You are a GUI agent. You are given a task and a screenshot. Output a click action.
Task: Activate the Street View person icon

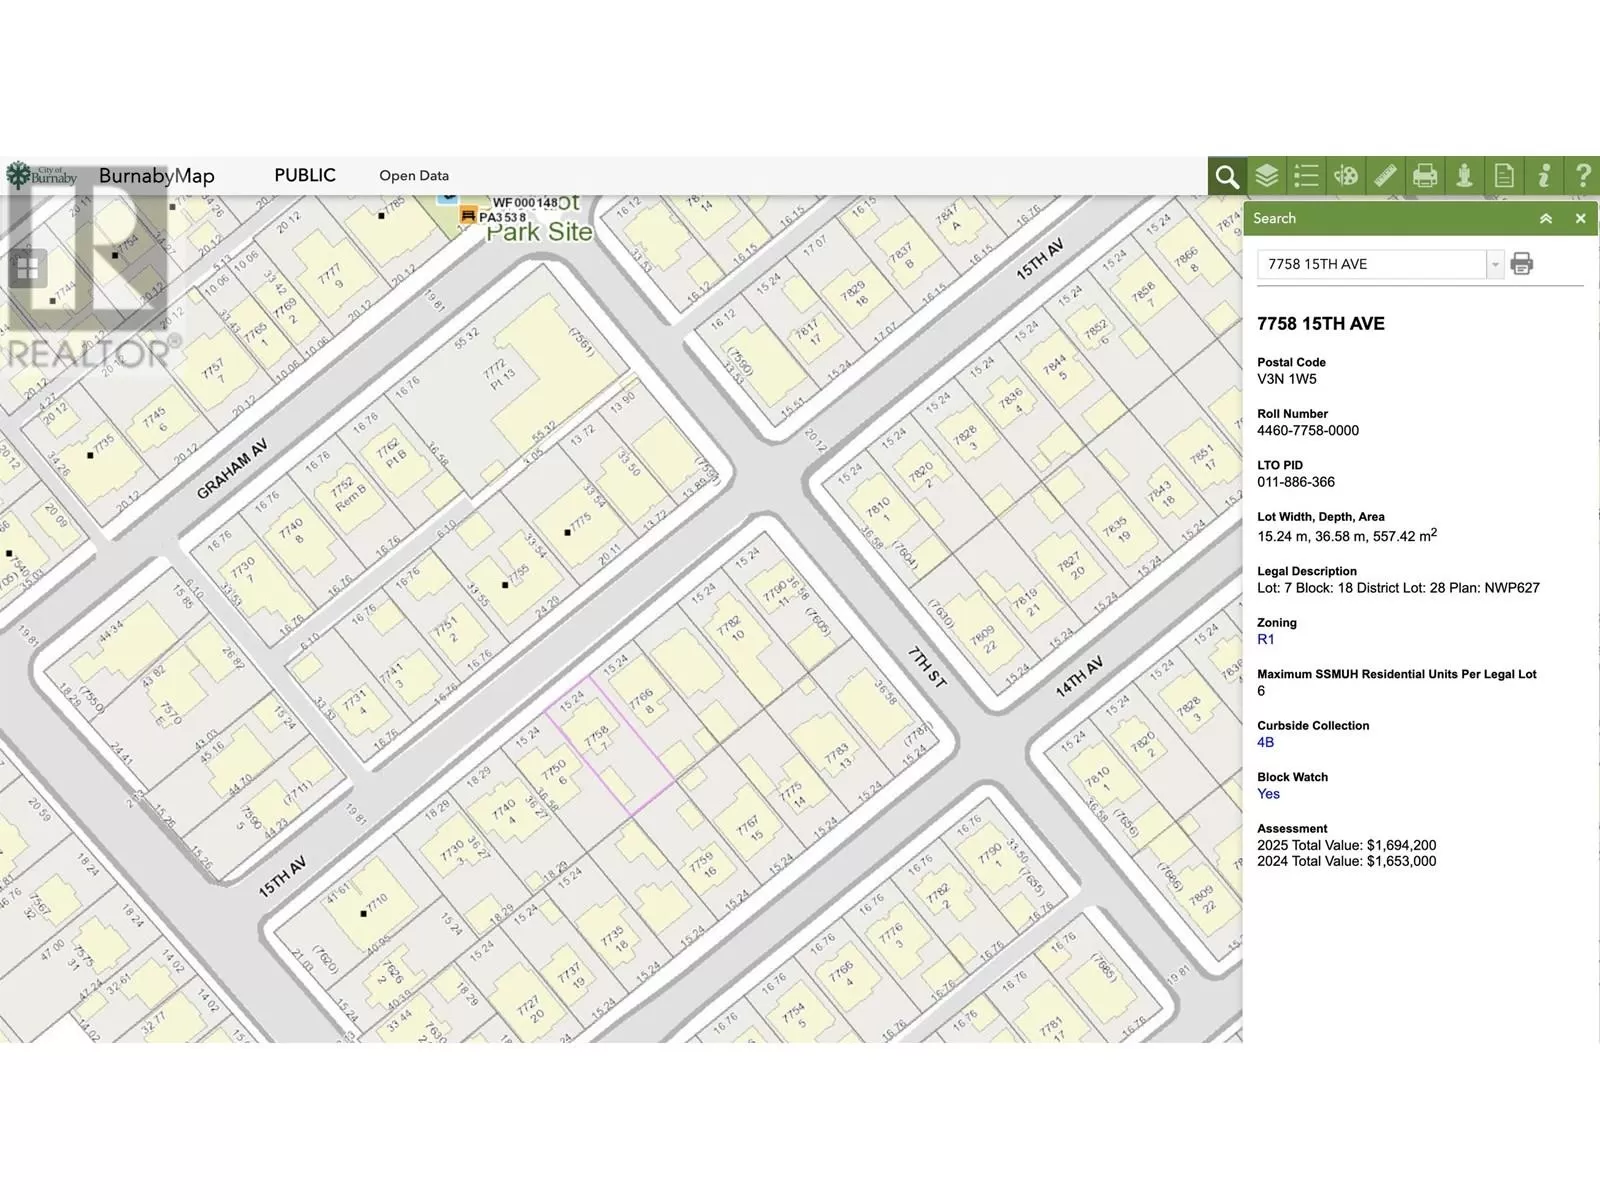[x=1464, y=177]
